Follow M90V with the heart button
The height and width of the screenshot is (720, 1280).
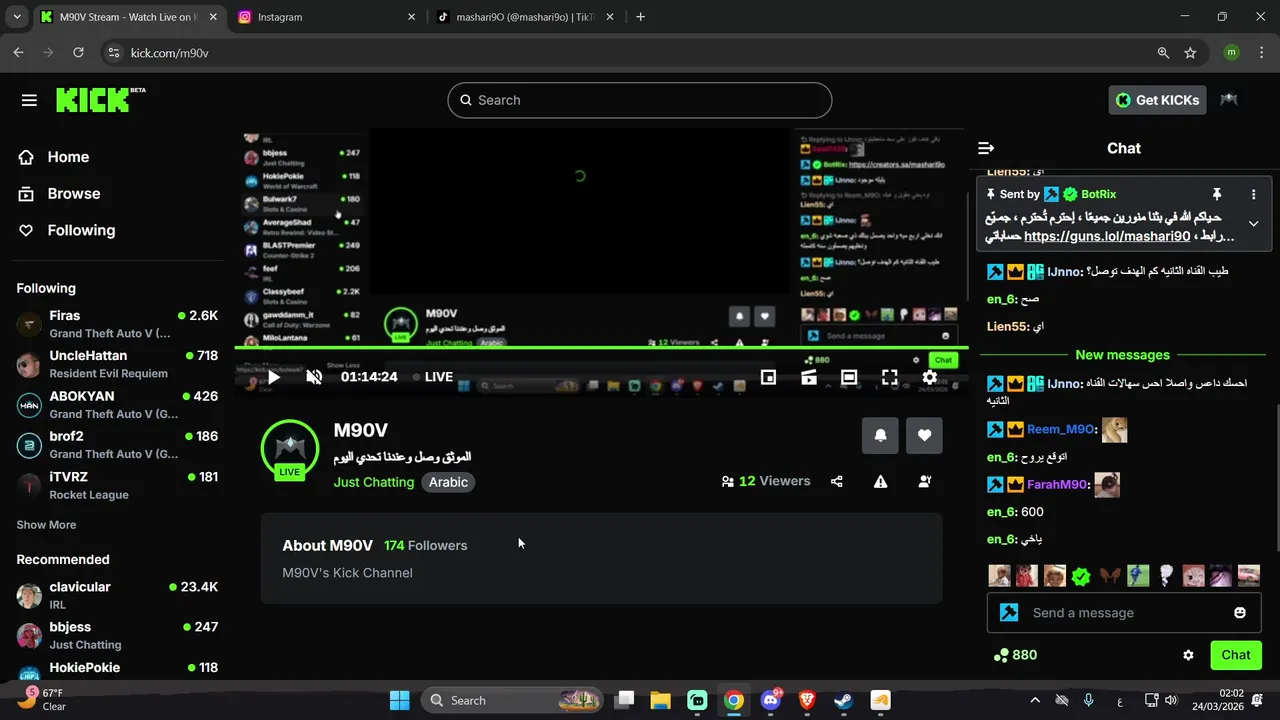(x=924, y=436)
